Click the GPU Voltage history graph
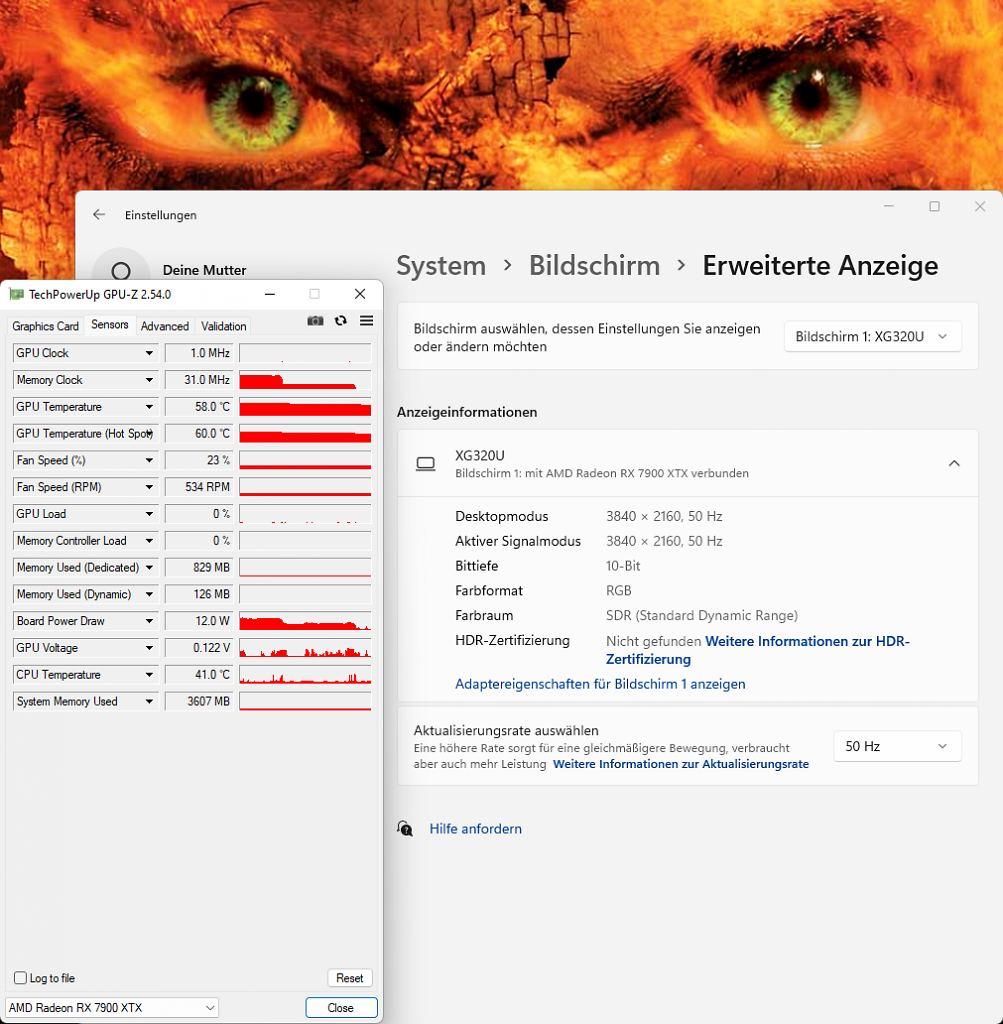Screen dimensions: 1003x1024 (x=305, y=648)
